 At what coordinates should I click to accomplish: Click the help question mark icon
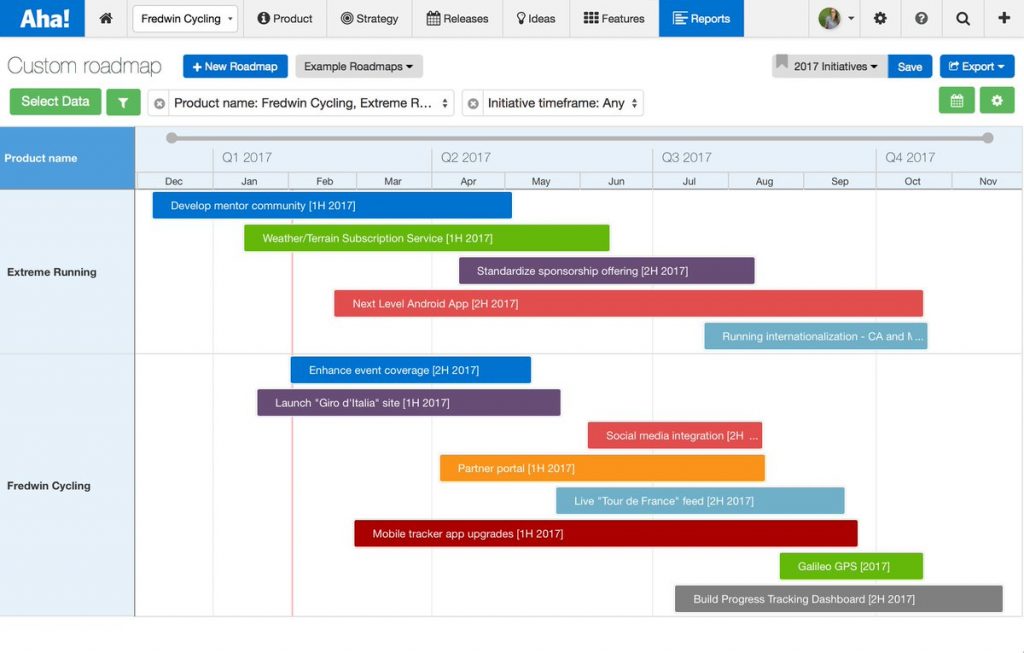coord(921,18)
